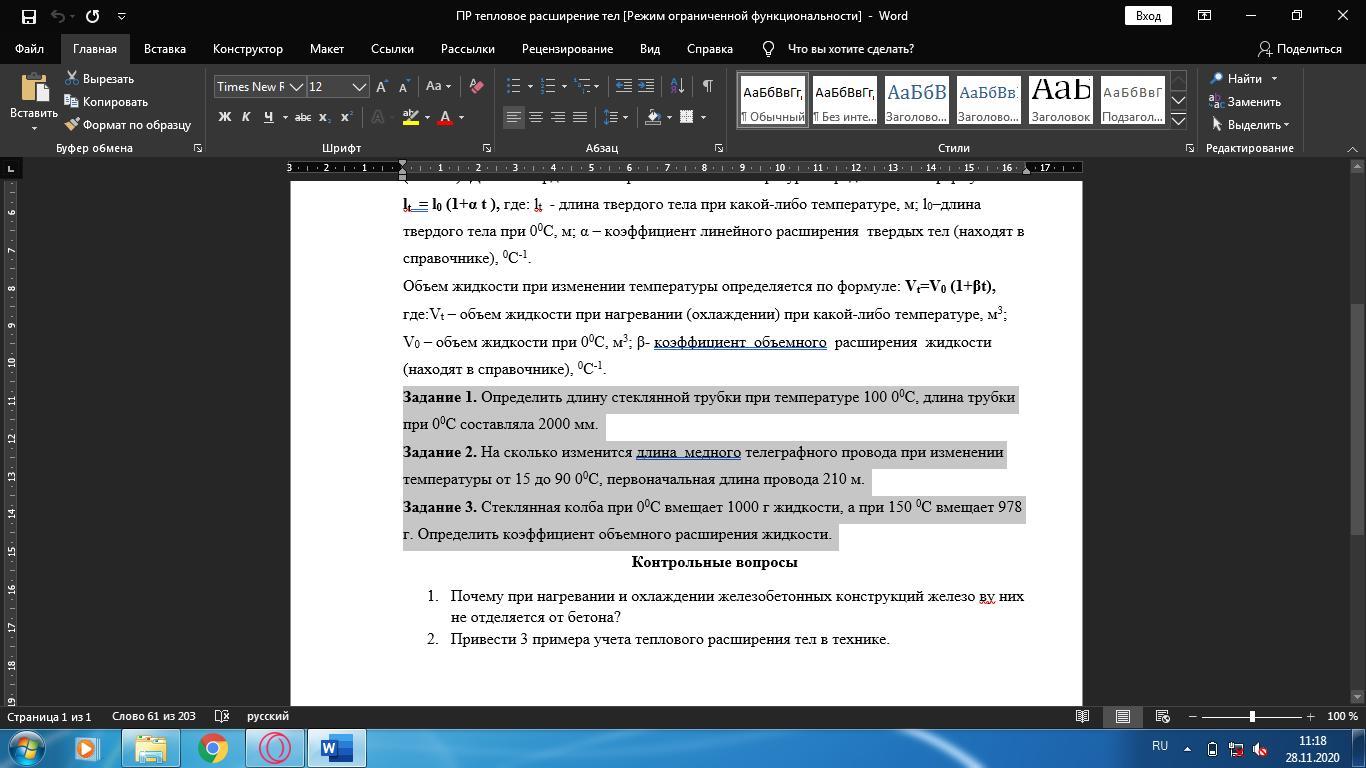Open Google Chrome from the taskbar
Screen dimensions: 1366x768
[212, 748]
